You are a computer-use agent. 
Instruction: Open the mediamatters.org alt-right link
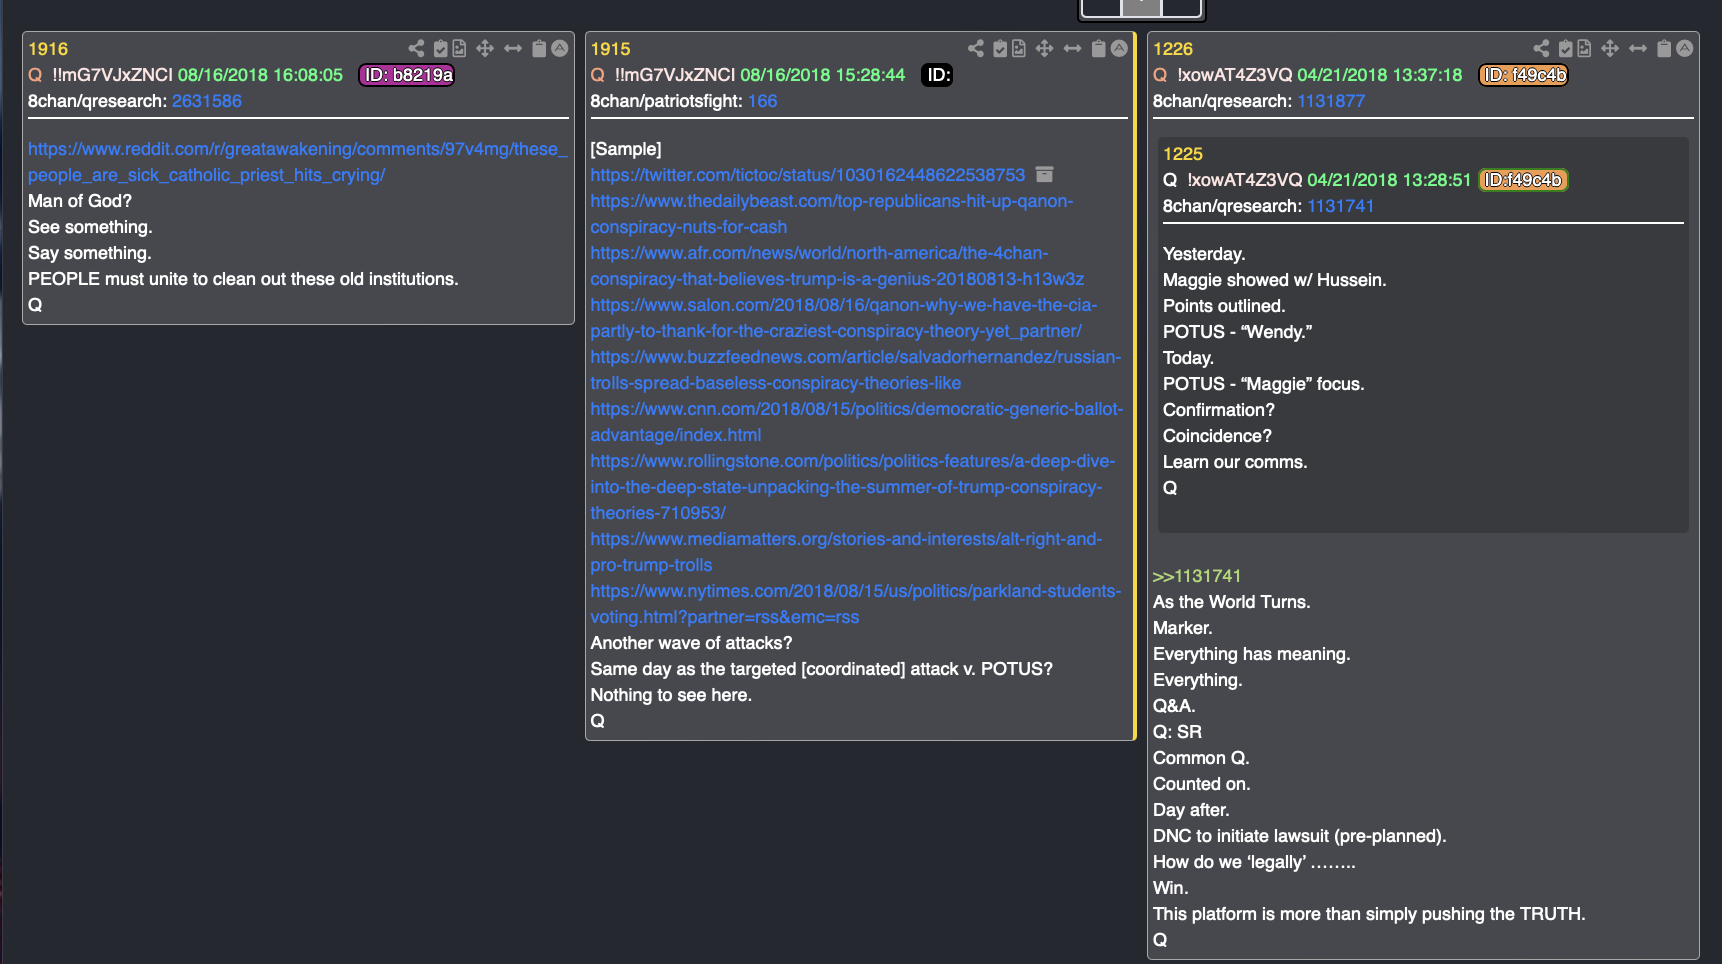pos(846,552)
